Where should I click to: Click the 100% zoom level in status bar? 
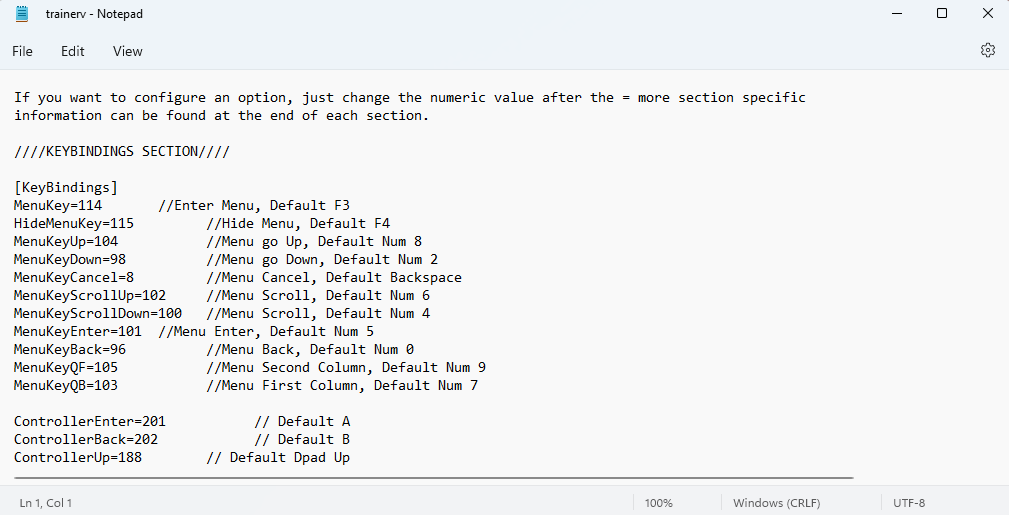point(658,503)
